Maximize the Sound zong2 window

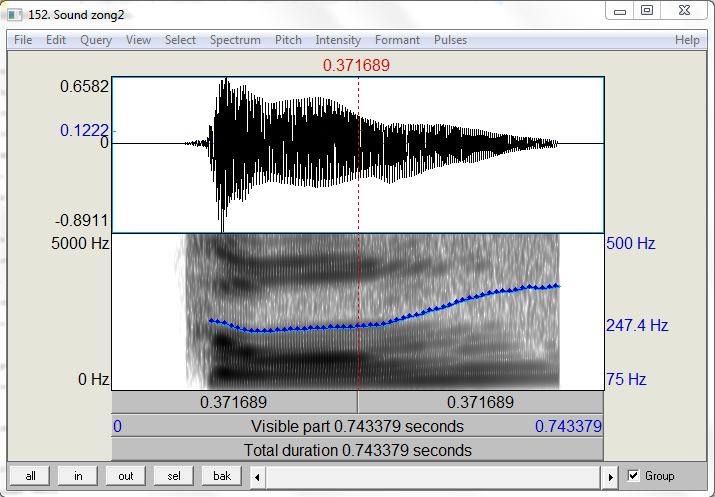click(x=647, y=11)
